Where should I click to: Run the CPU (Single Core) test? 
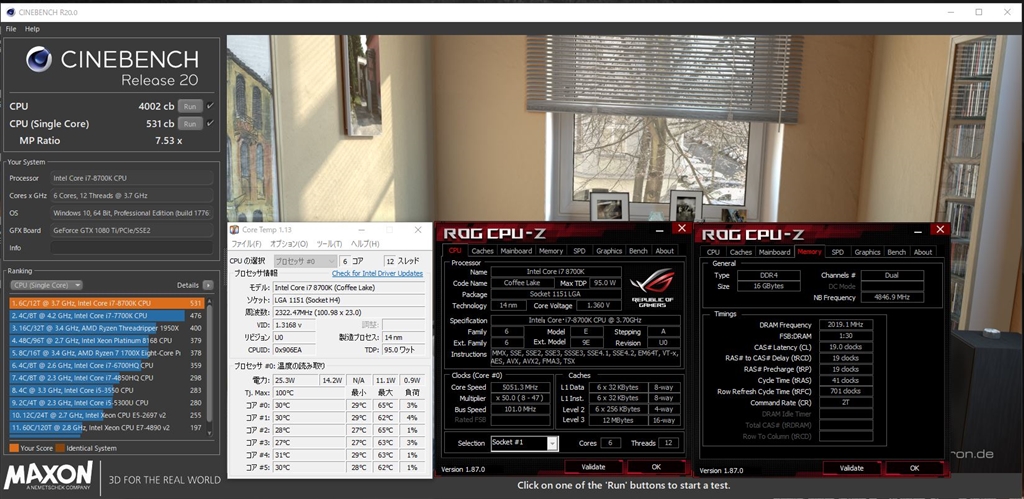click(x=189, y=123)
